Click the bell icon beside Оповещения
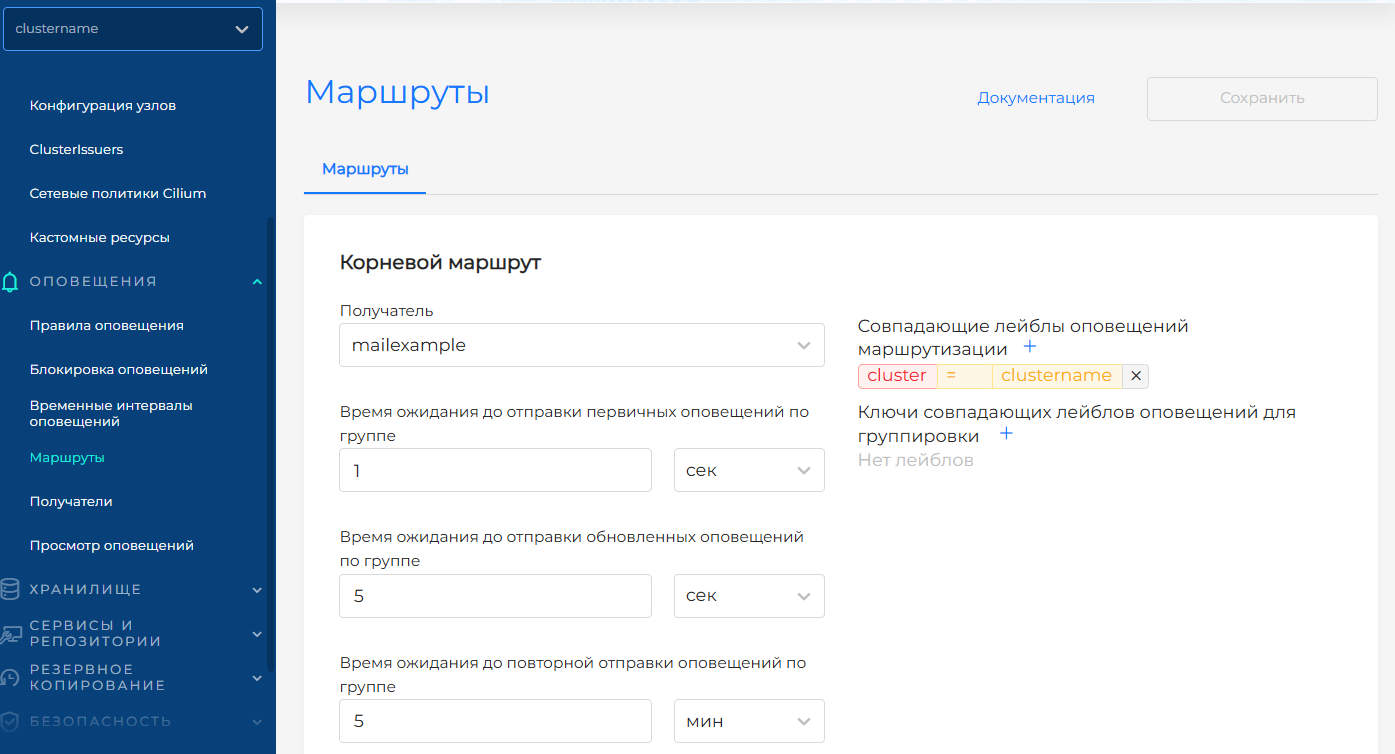The height and width of the screenshot is (754, 1395). pos(11,282)
